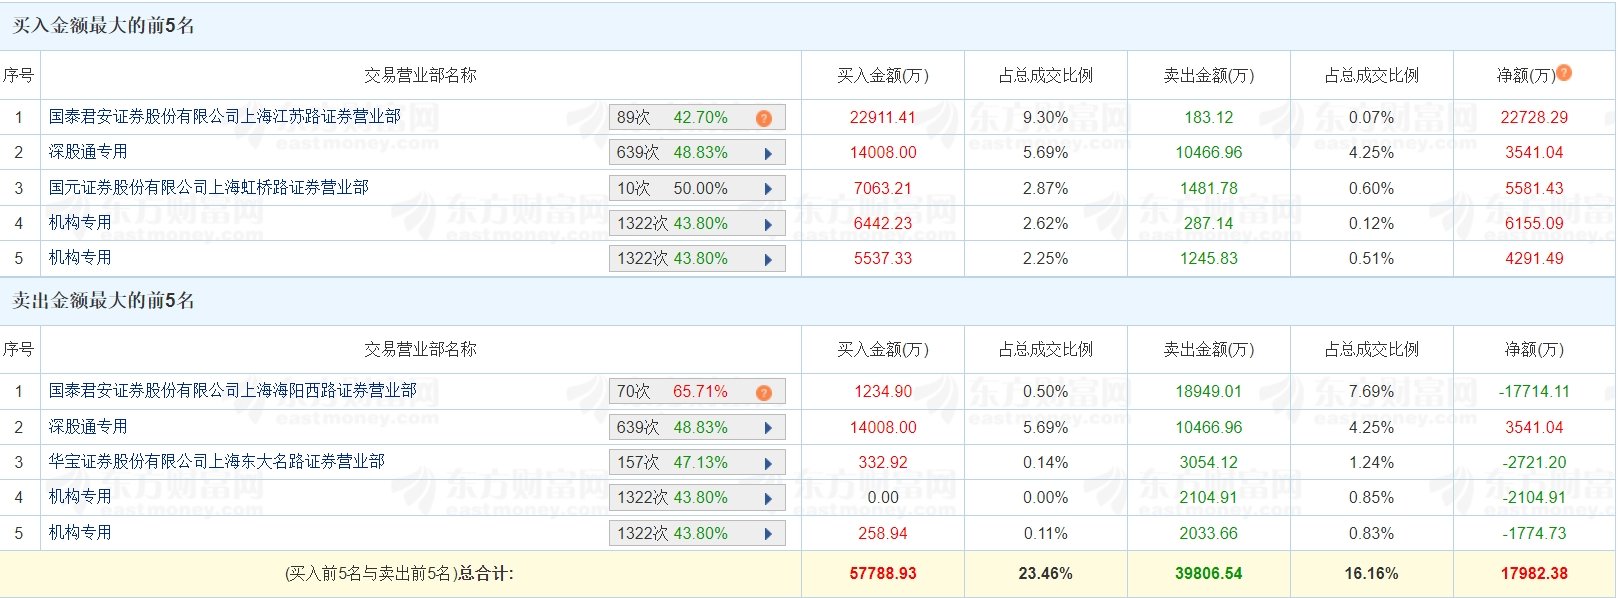Open 华宝证券上海东大名路证券营业部 link

click(x=216, y=462)
